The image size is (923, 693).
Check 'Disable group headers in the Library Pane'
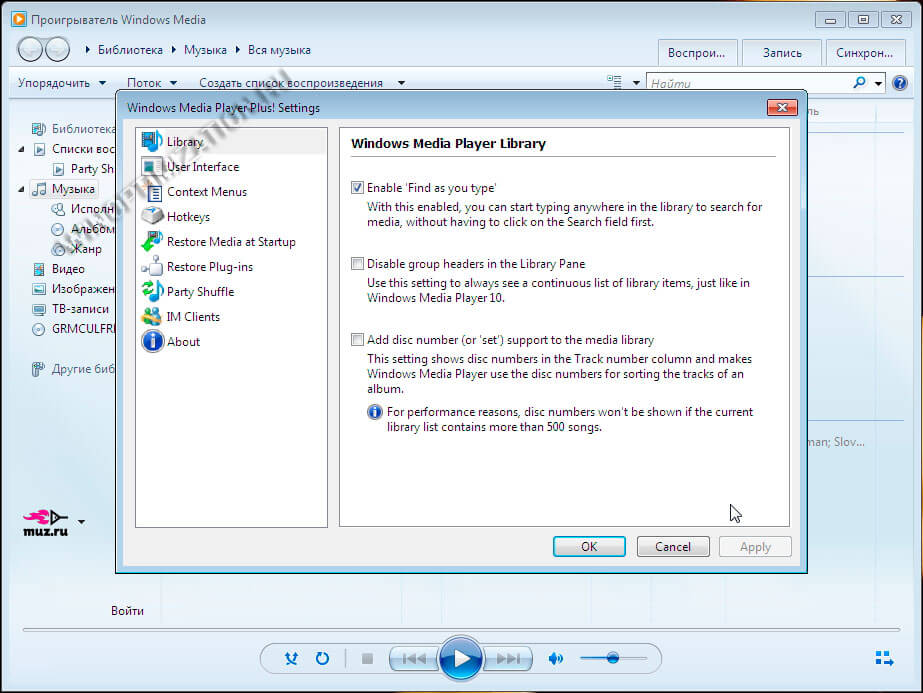pos(357,263)
